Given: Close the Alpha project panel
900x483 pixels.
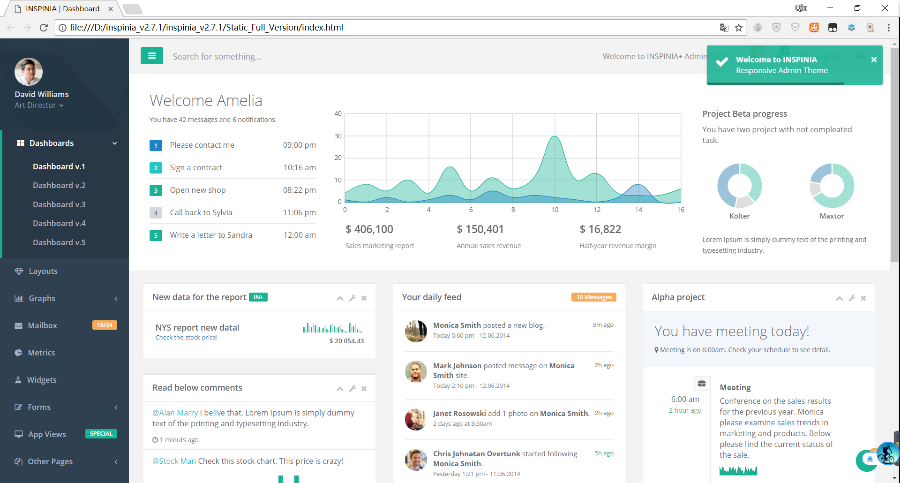Looking at the screenshot, I should pos(863,298).
